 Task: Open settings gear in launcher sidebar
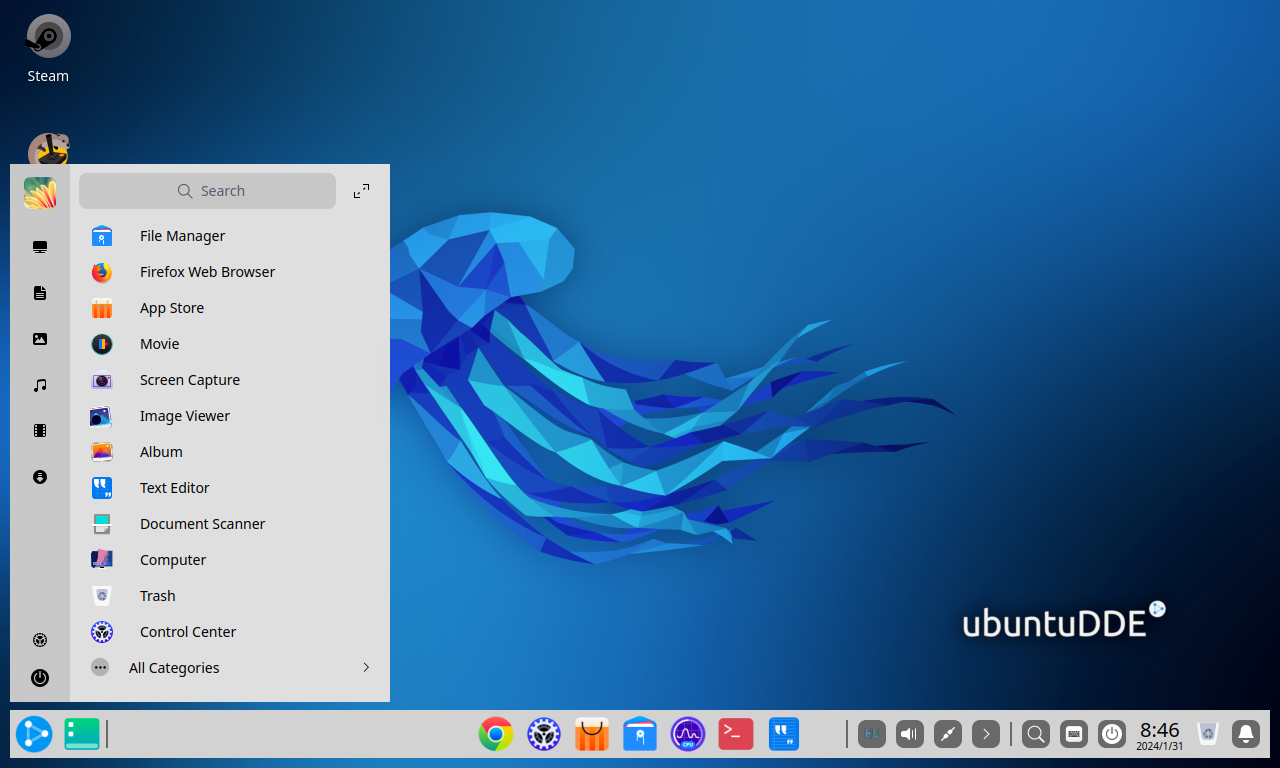click(x=40, y=640)
